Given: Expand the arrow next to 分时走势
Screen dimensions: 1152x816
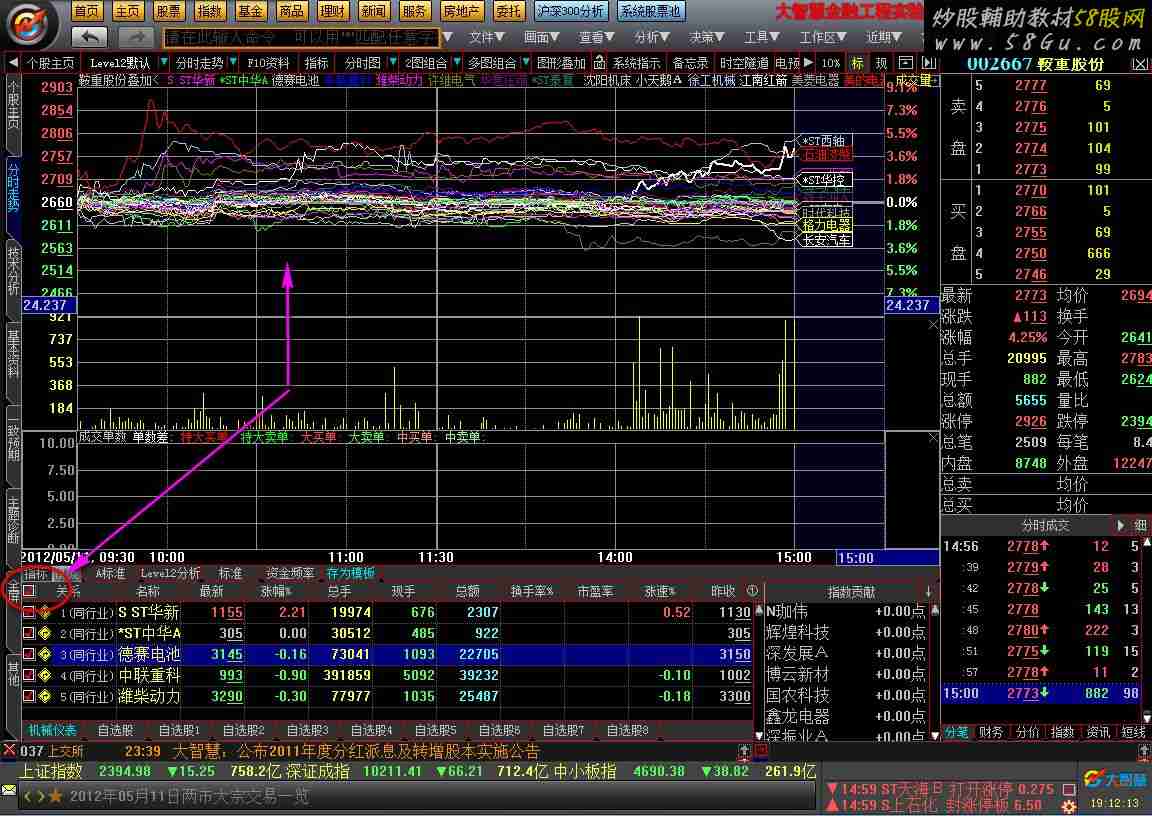Looking at the screenshot, I should (233, 63).
